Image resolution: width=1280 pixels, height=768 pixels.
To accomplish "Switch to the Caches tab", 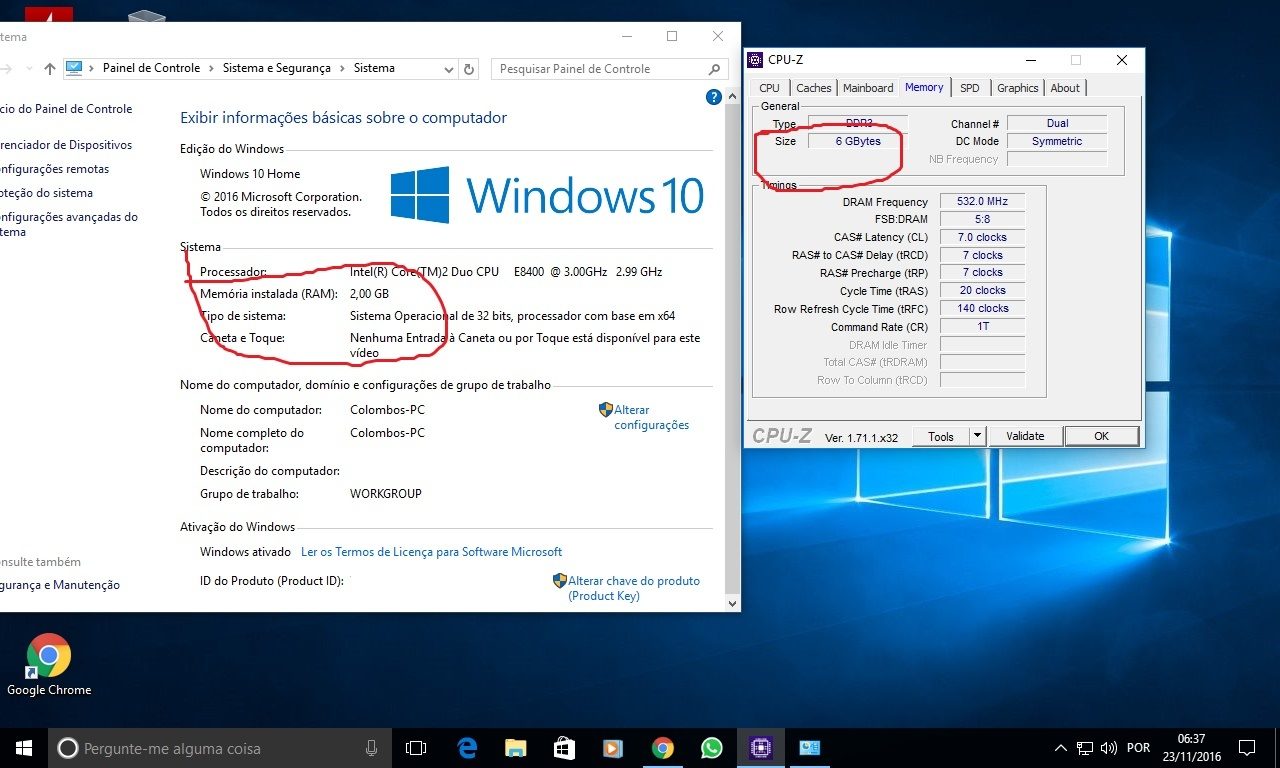I will tap(813, 88).
